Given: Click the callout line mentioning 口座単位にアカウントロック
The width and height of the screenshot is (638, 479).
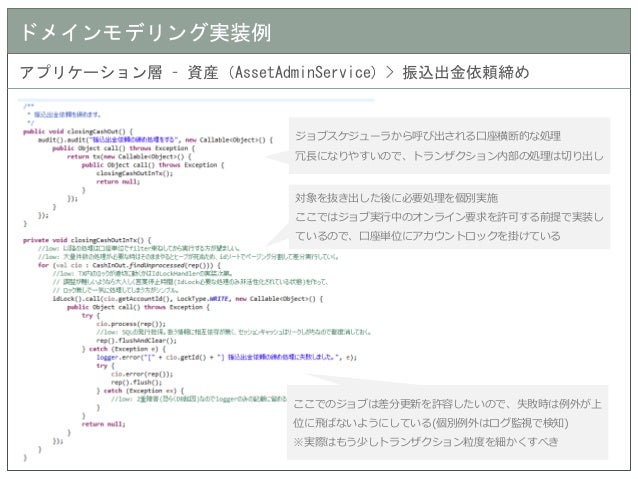Looking at the screenshot, I should pyautogui.click(x=428, y=236).
